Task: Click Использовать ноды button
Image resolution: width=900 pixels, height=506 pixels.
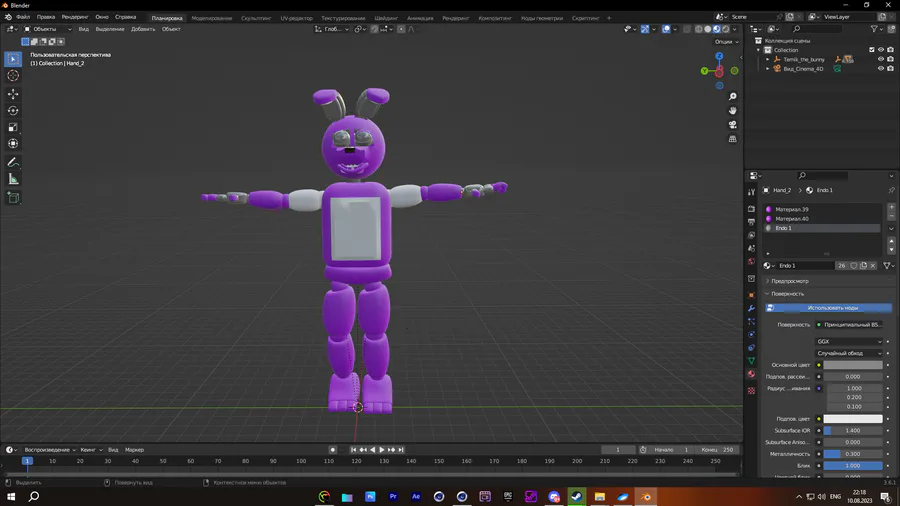Action: coord(829,308)
